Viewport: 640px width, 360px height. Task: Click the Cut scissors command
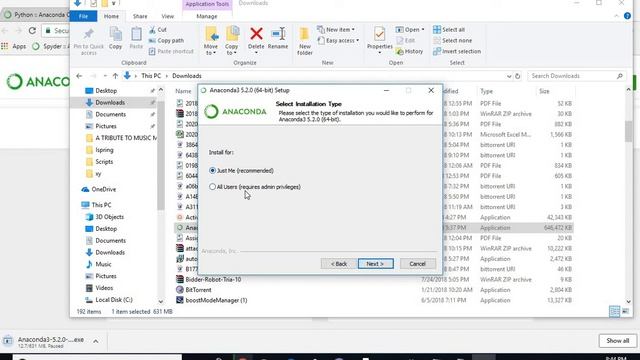point(158,30)
